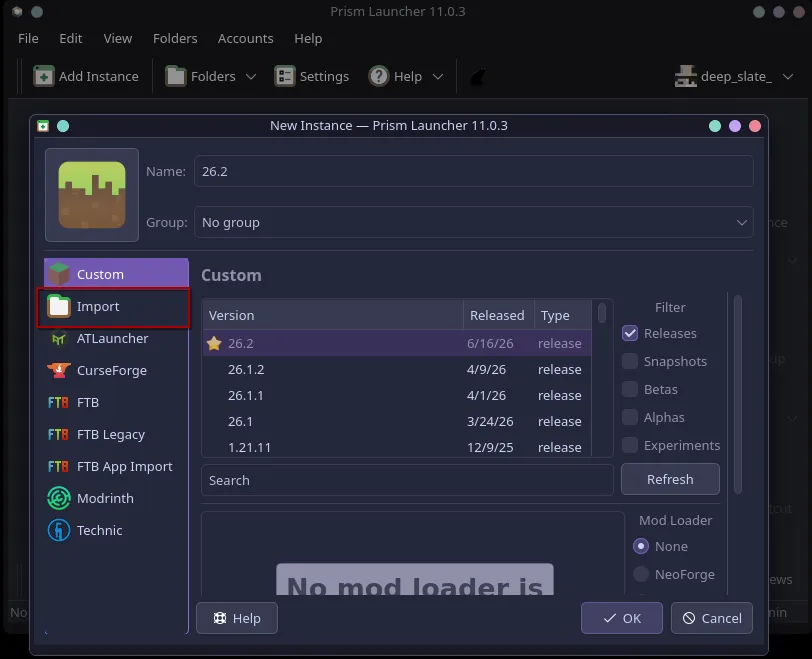The image size is (812, 659).
Task: Open the deep_slate_ account dropdown arrow
Action: (x=788, y=77)
